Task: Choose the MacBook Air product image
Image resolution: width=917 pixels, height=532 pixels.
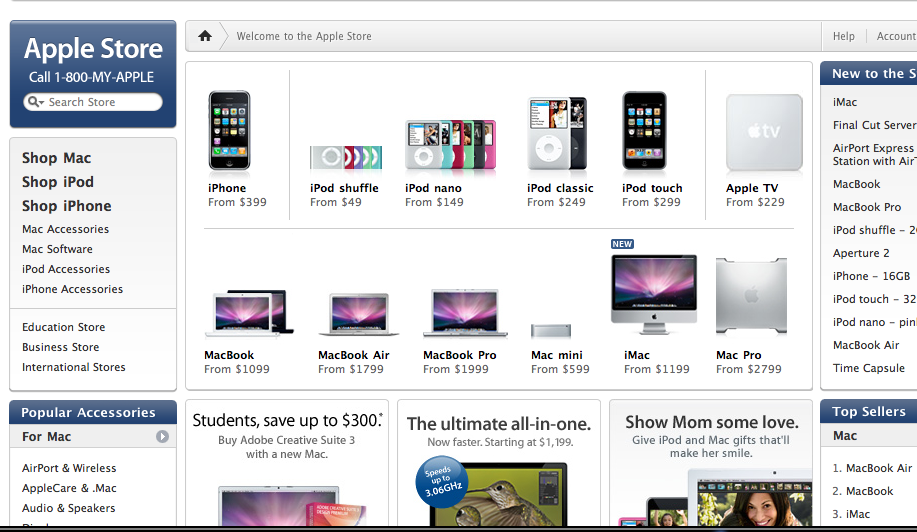Action: click(358, 315)
